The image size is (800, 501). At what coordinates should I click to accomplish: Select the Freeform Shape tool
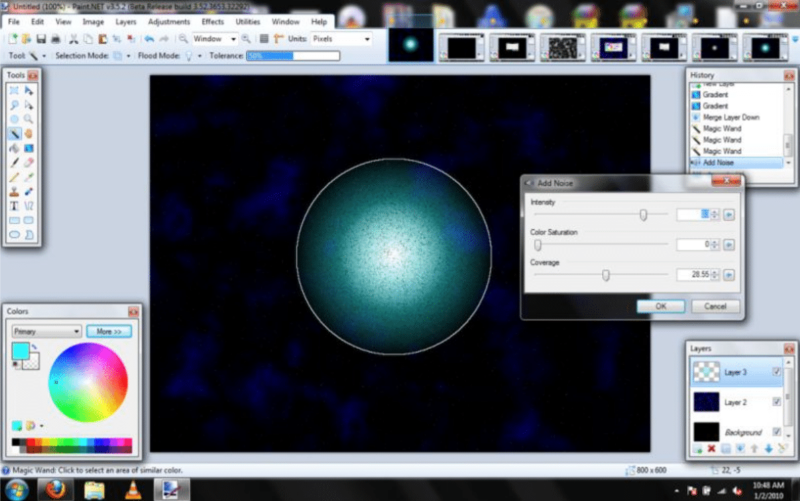(29, 235)
